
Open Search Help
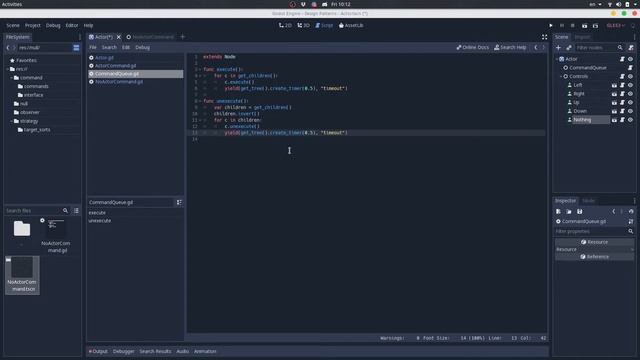click(x=510, y=47)
